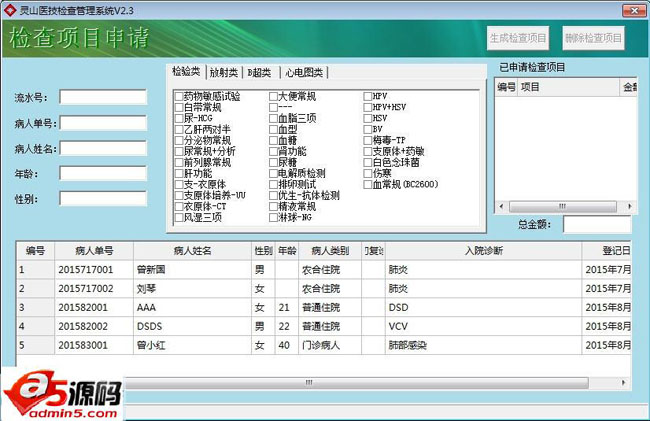Click the patient table horizontal scrollbar thumb
The width and height of the screenshot is (650, 421).
357,382
